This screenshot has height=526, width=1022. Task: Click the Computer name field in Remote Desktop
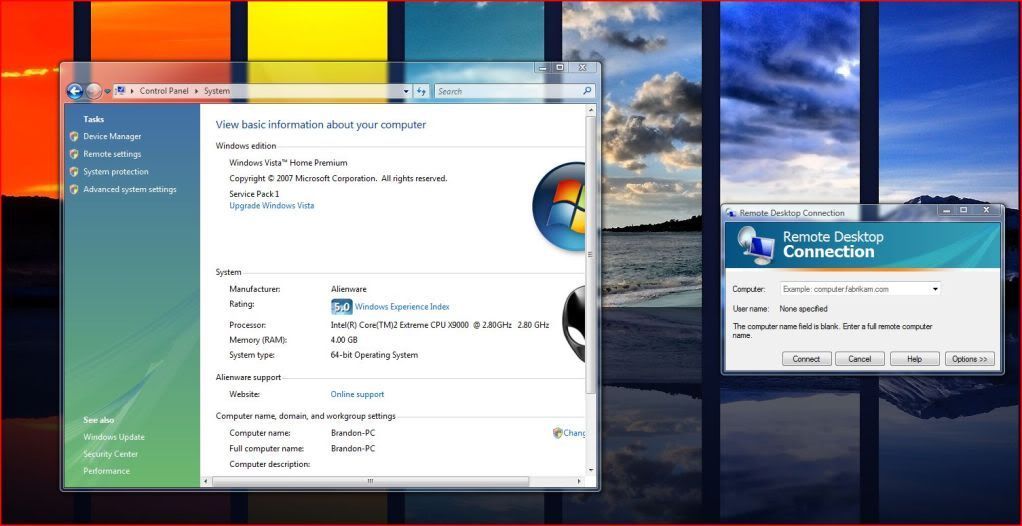coord(854,289)
